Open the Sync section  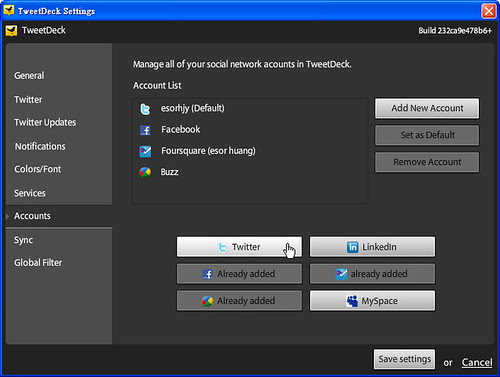click(x=23, y=240)
